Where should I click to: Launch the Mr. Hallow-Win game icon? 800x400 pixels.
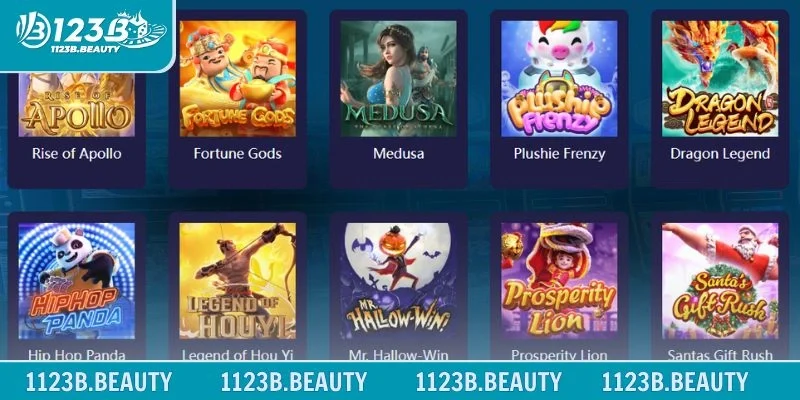click(x=398, y=281)
